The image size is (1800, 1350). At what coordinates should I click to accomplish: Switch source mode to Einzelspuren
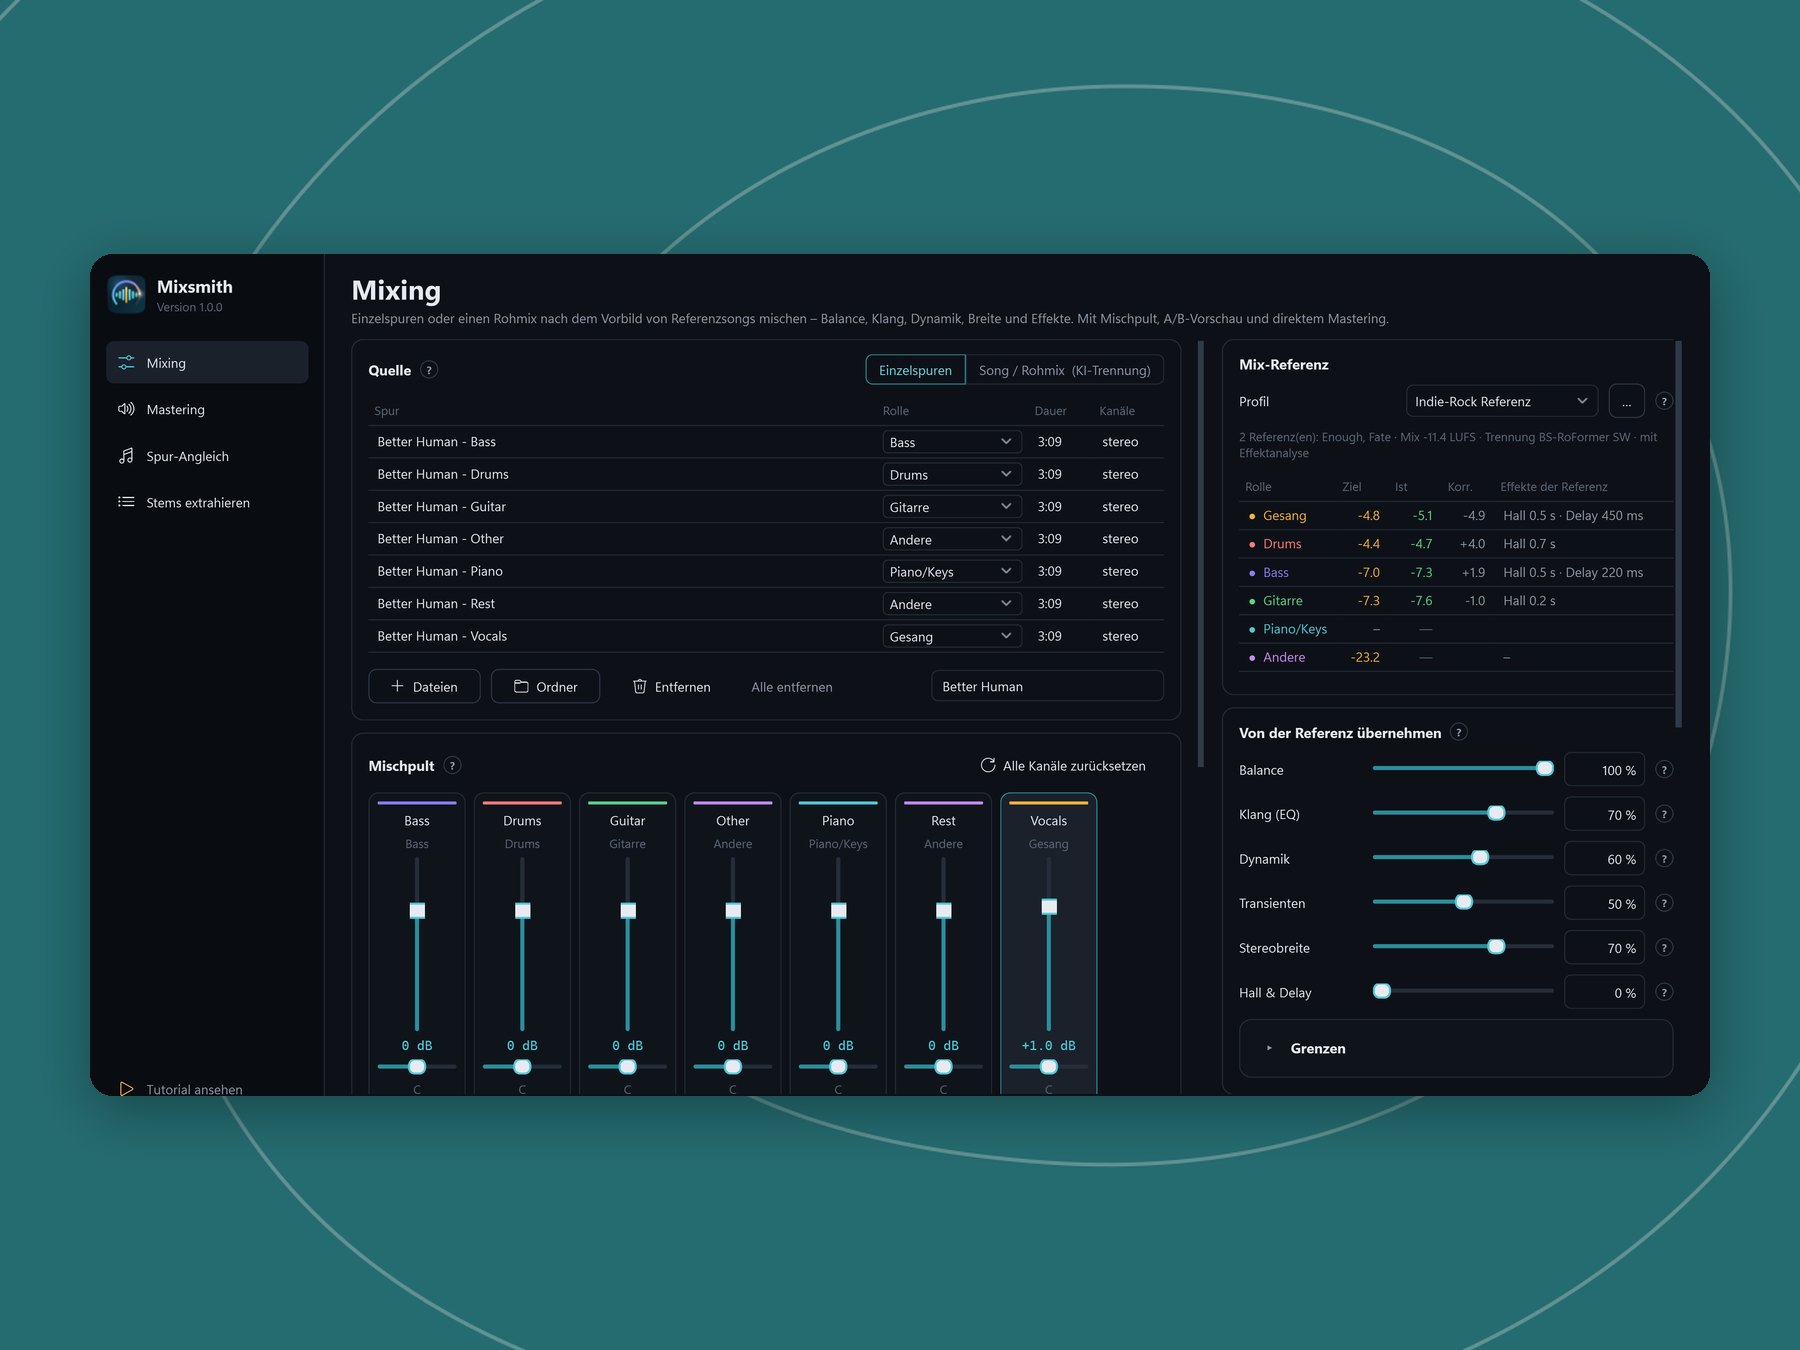[x=915, y=370]
